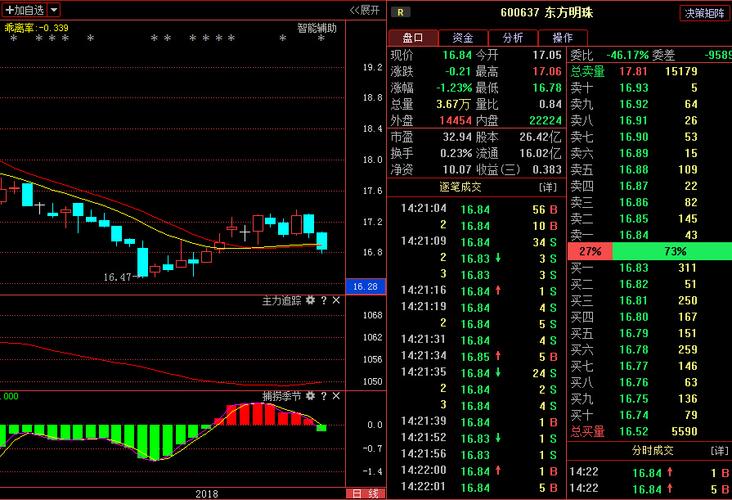Click the 捕捞季节 indicator title
This screenshot has width=732, height=500.
click(282, 396)
